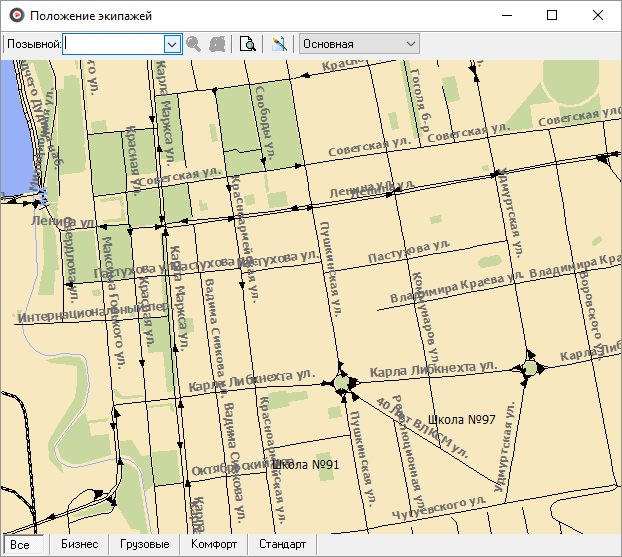Click the Школа №91 map label

(306, 464)
